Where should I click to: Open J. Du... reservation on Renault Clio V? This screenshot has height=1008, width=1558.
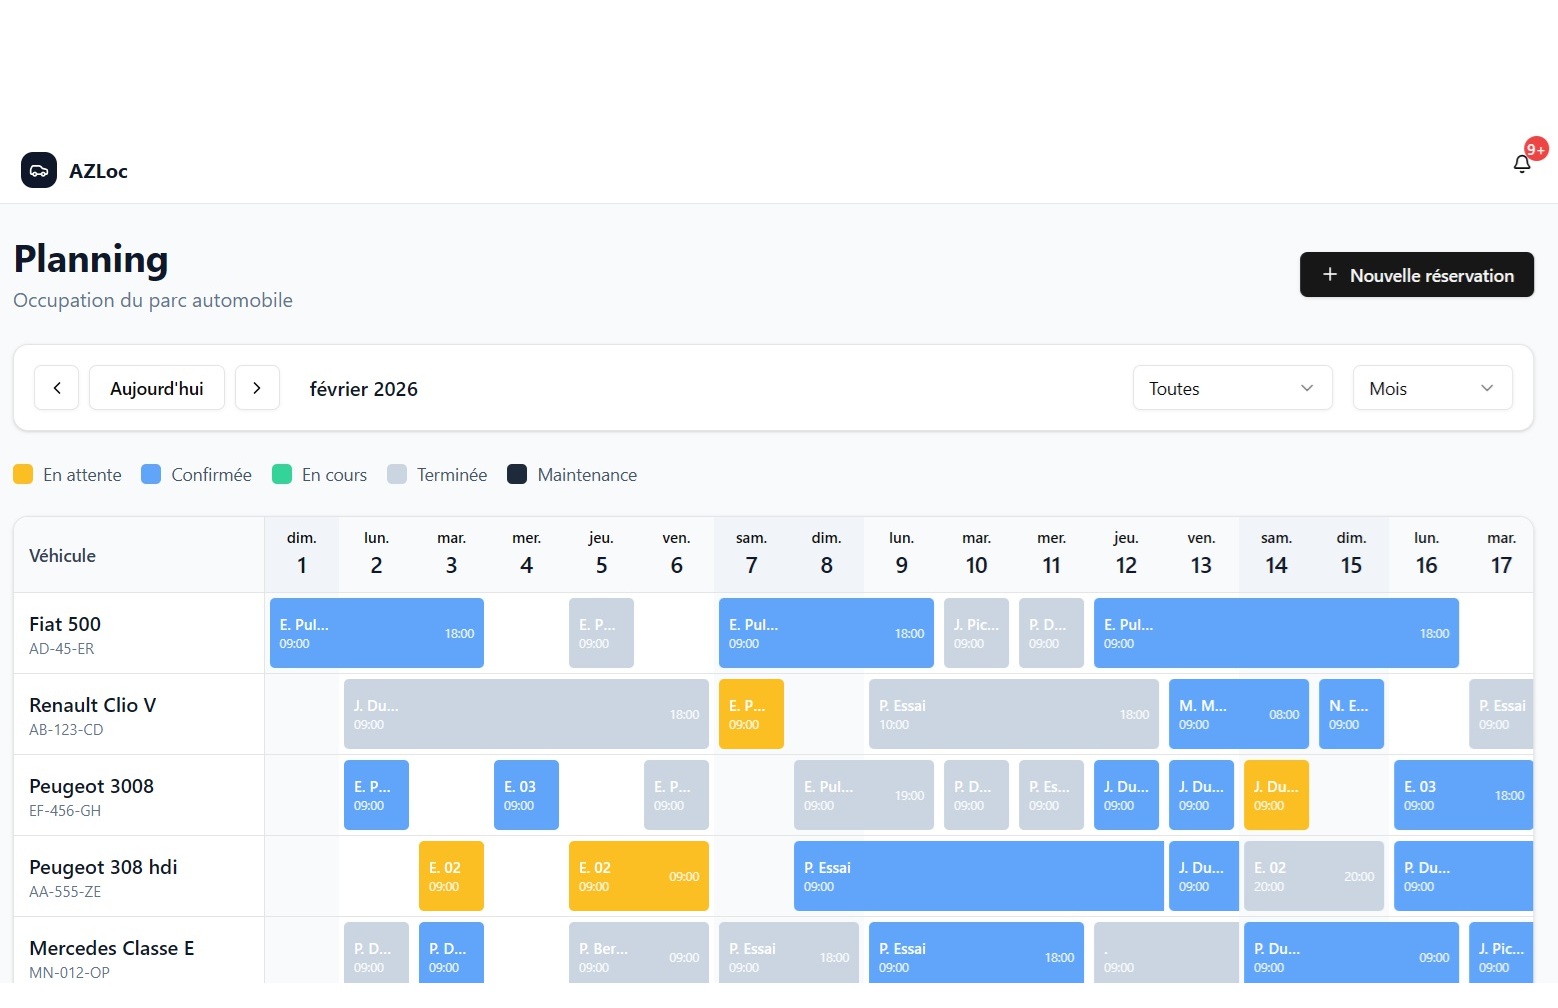click(526, 714)
